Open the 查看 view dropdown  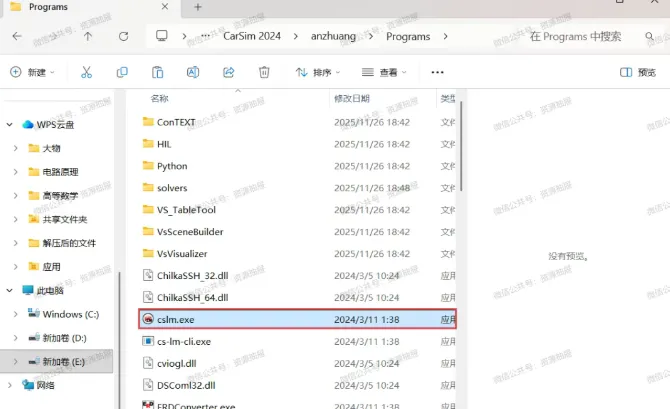tap(384, 72)
